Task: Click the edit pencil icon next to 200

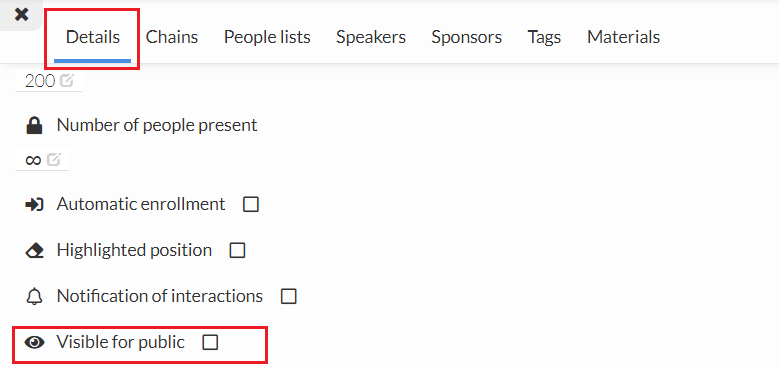Action: coord(67,80)
